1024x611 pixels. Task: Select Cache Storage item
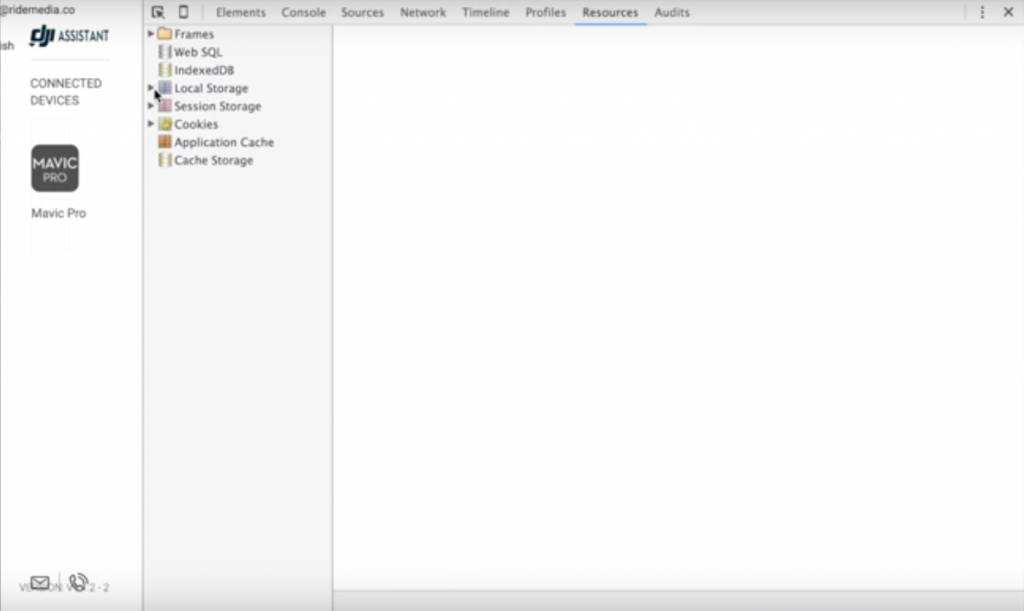pos(213,160)
